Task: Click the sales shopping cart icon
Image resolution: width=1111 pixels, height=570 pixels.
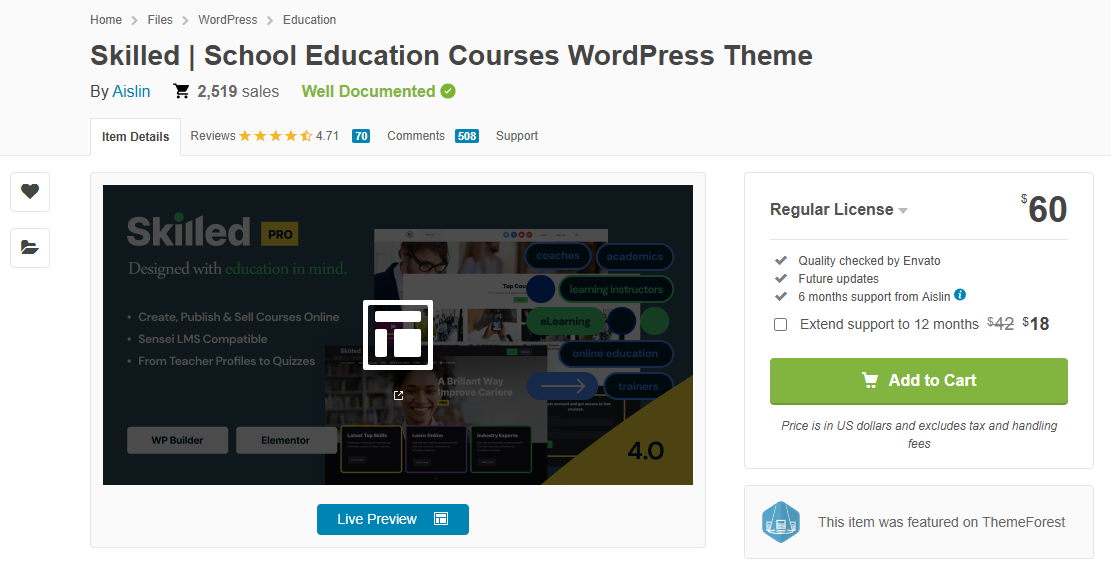Action: click(x=181, y=91)
